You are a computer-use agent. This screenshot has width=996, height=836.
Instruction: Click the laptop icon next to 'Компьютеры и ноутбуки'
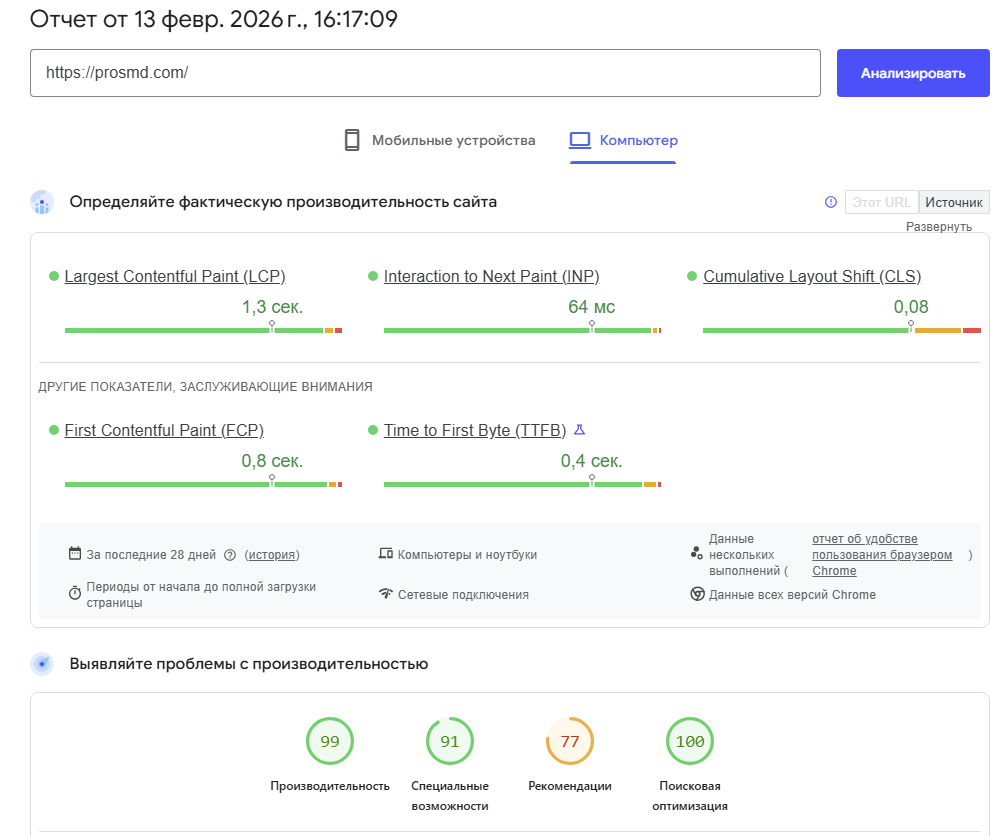pyautogui.click(x=385, y=552)
